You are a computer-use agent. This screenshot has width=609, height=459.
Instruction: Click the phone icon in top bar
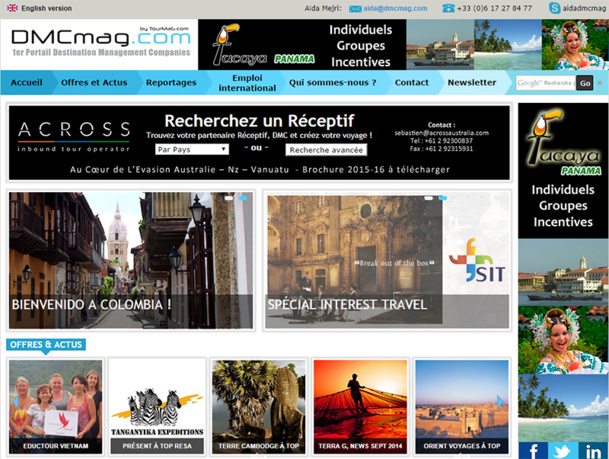pos(448,8)
